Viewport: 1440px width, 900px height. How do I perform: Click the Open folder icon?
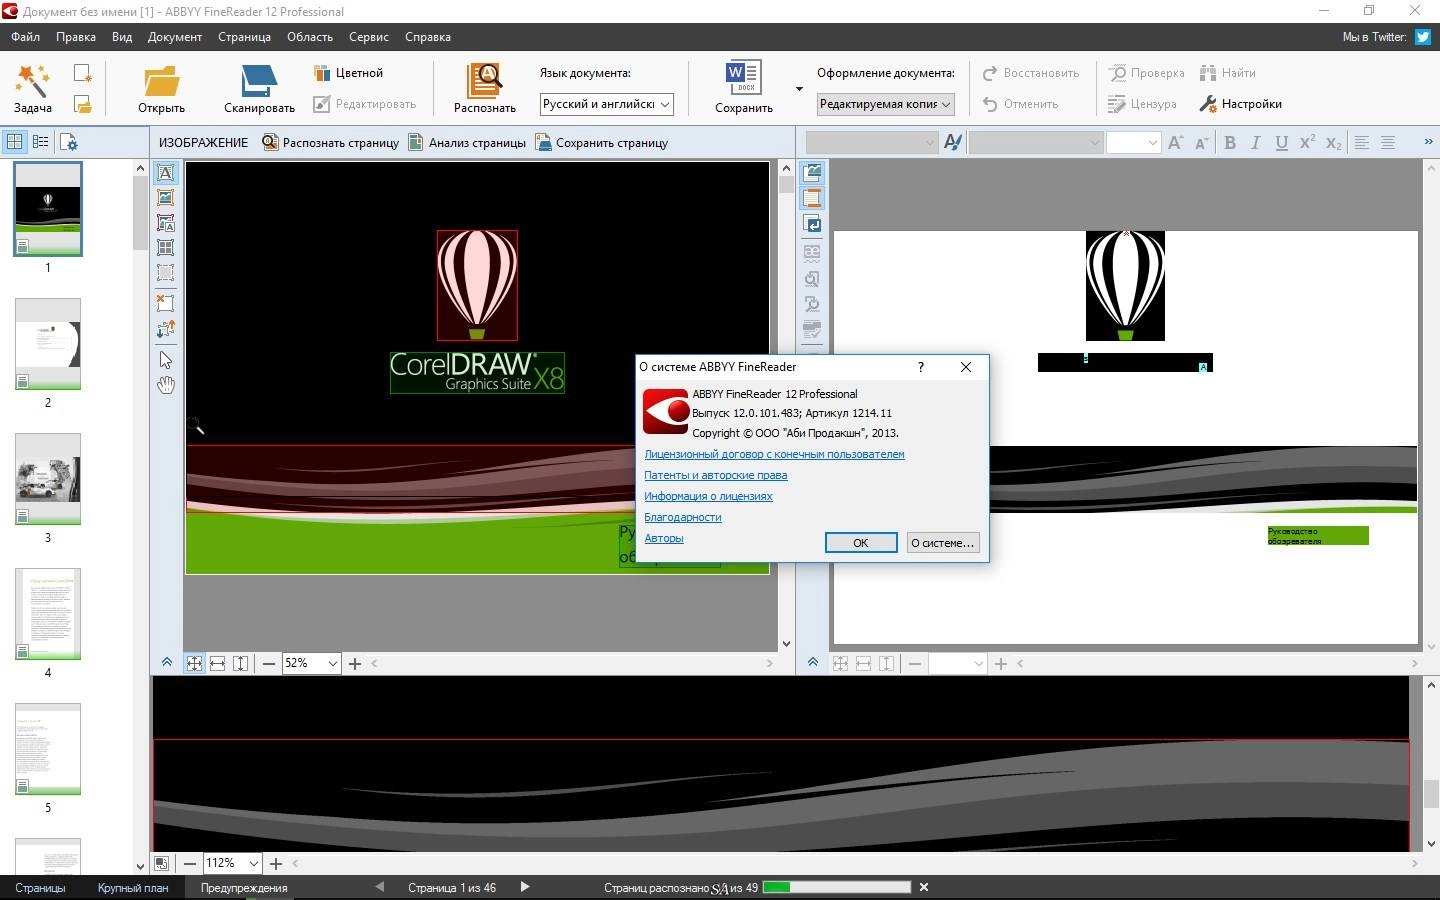161,82
